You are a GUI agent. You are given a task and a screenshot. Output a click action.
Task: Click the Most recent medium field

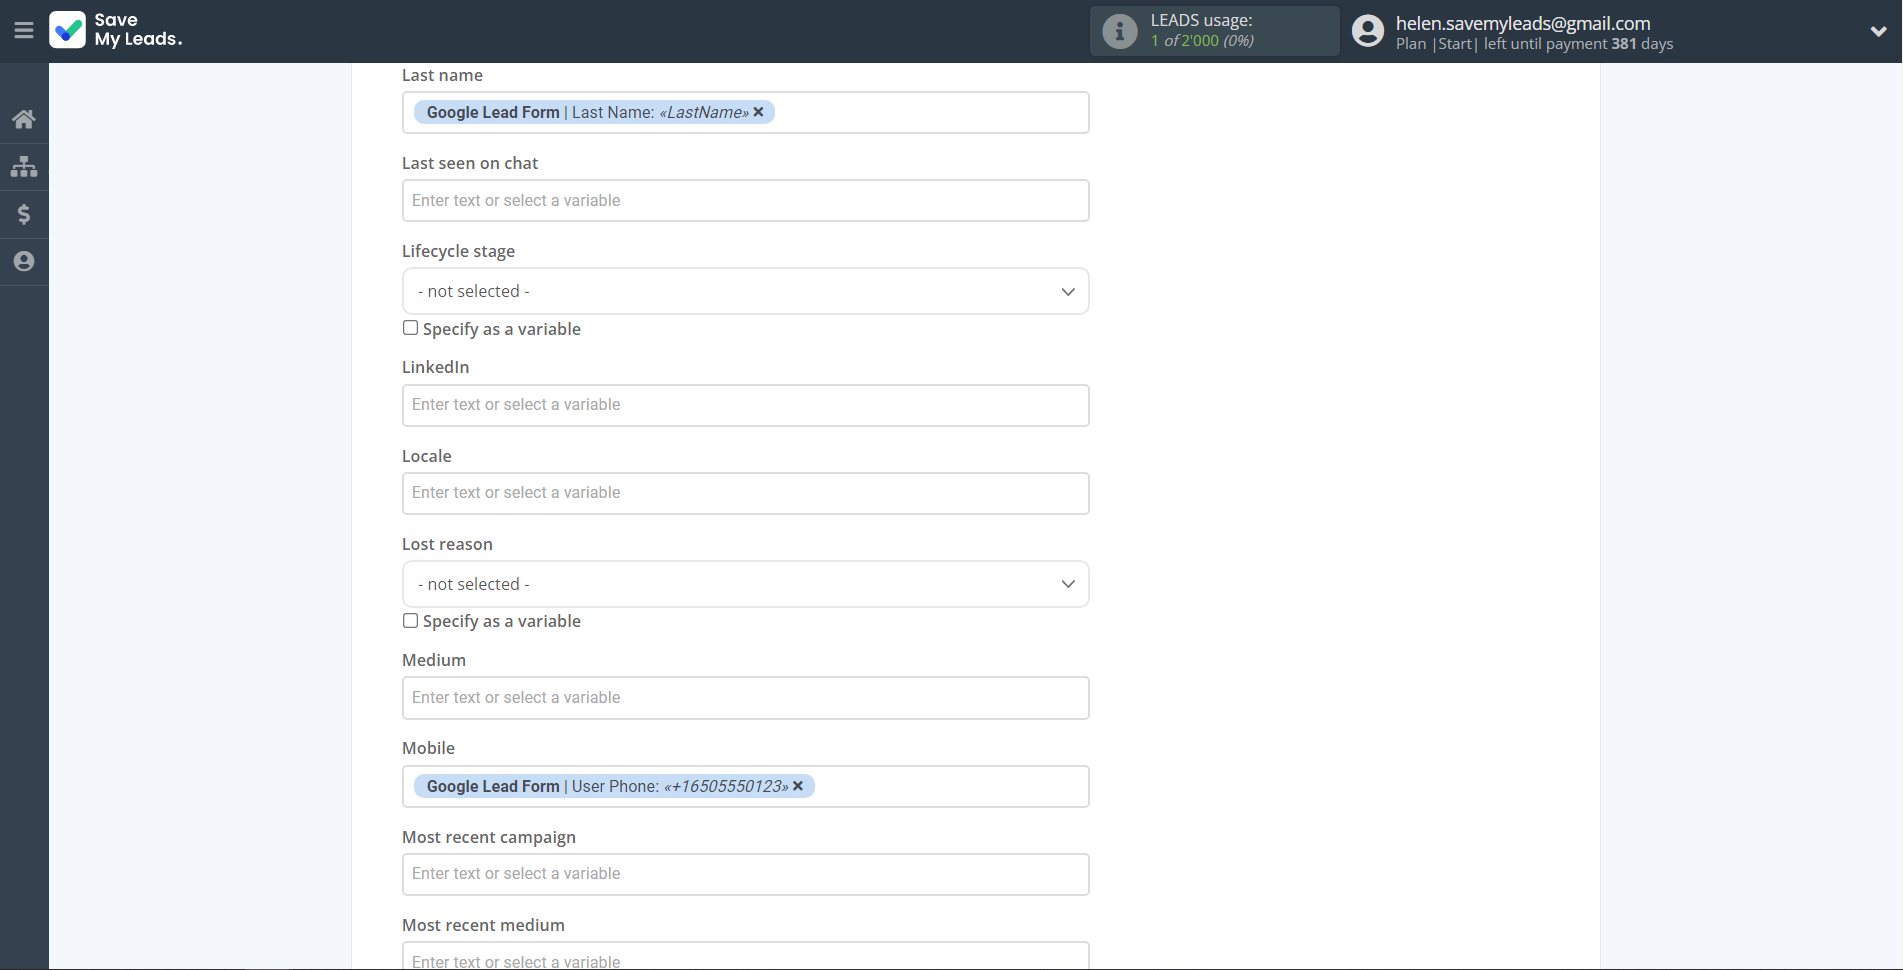click(746, 956)
